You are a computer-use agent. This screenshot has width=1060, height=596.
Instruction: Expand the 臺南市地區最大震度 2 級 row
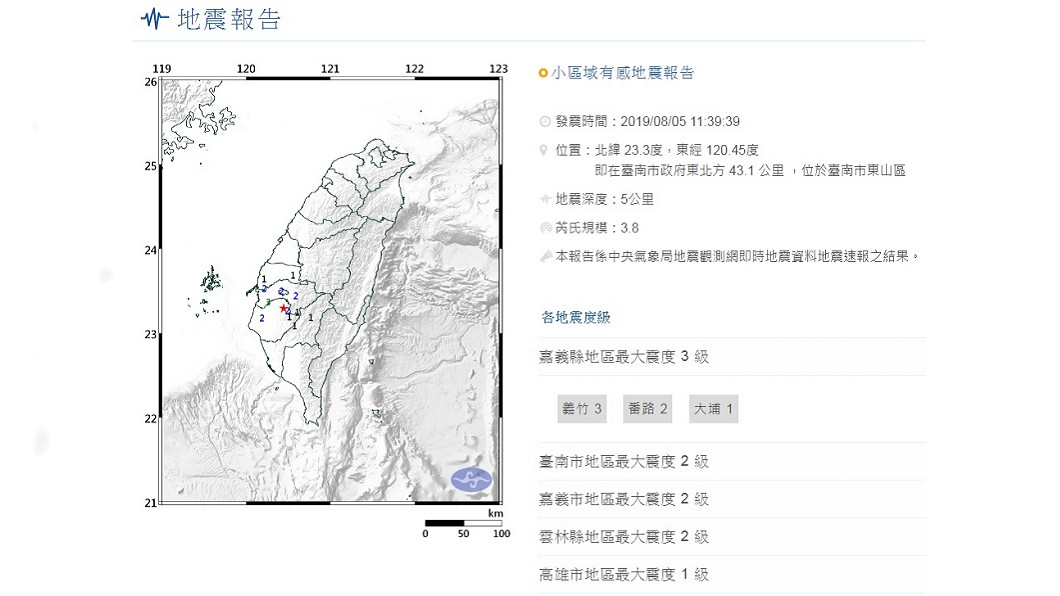732,462
